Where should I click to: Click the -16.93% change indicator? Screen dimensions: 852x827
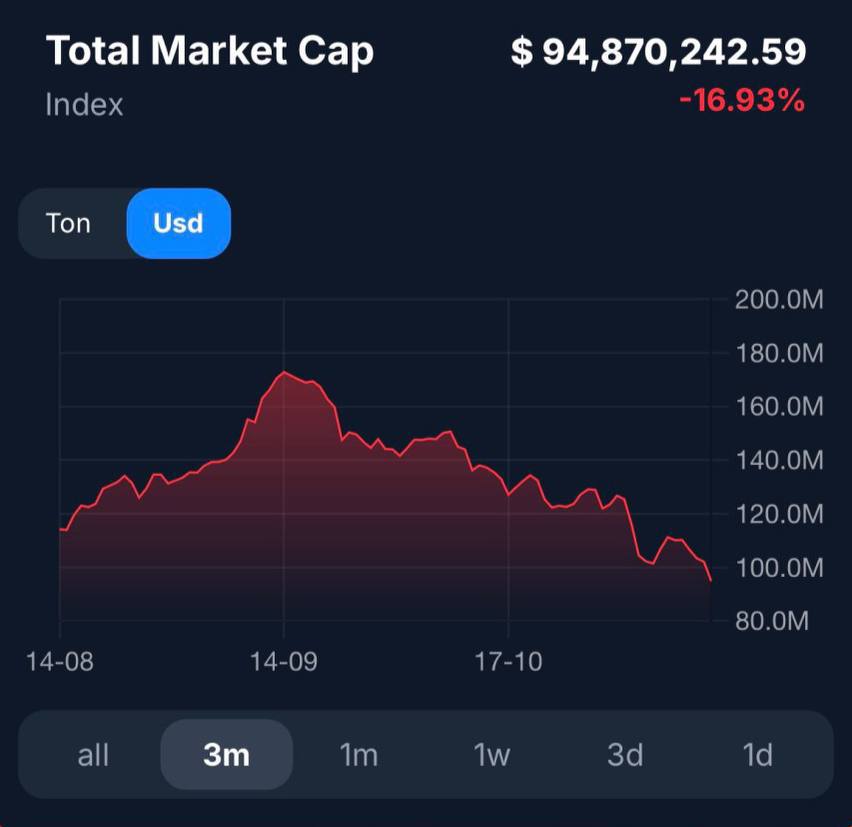pyautogui.click(x=741, y=100)
